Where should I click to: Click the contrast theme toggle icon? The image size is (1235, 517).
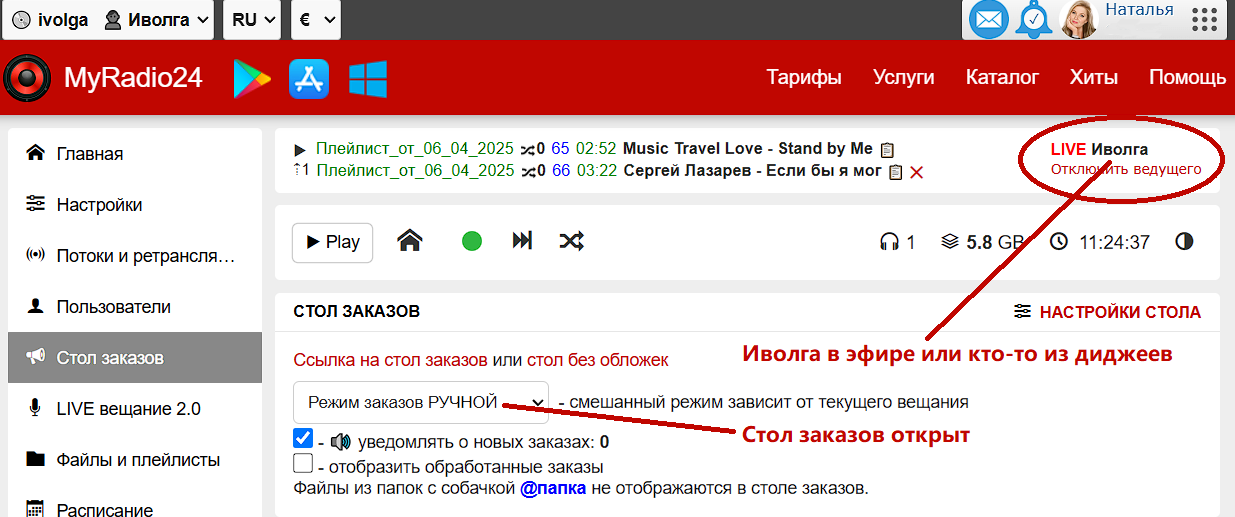[1184, 242]
